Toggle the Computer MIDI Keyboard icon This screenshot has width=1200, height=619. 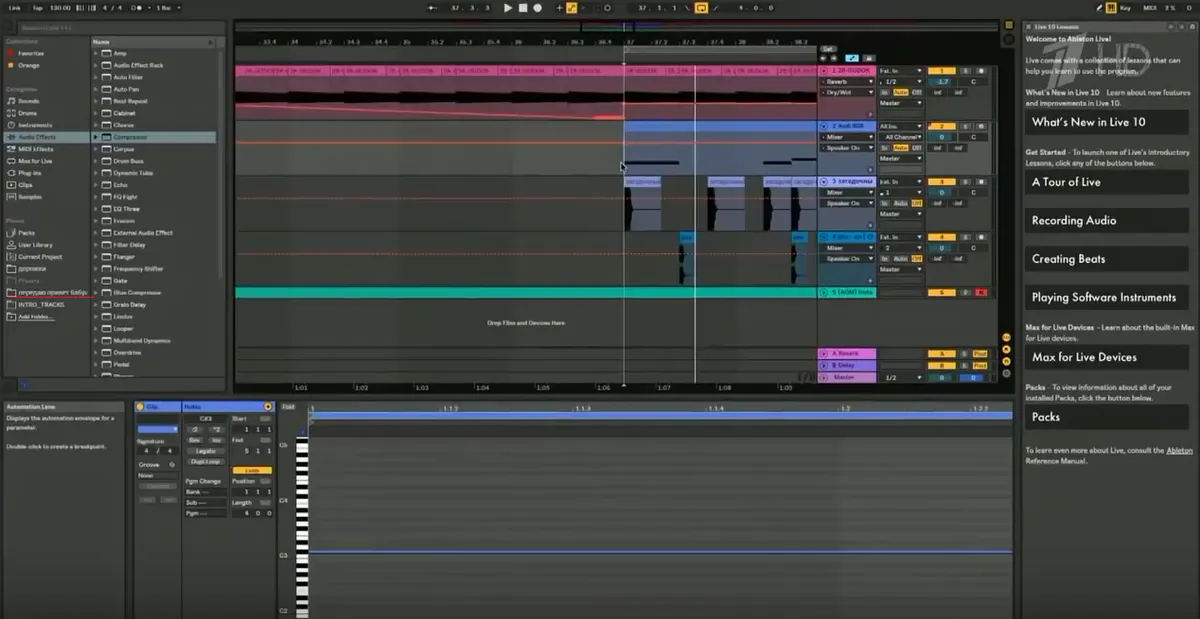point(1111,7)
